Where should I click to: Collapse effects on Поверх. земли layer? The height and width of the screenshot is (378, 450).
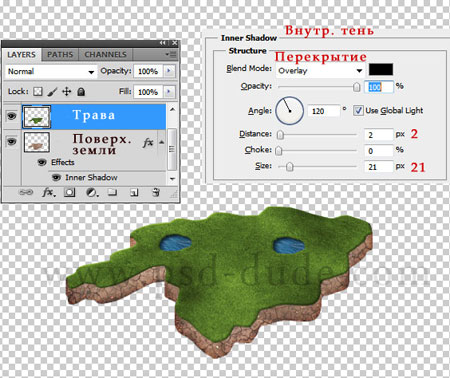point(162,142)
